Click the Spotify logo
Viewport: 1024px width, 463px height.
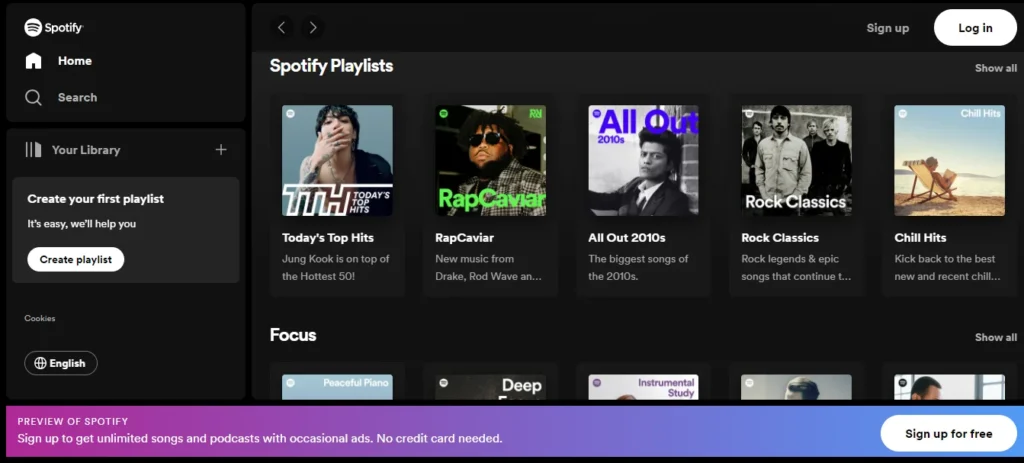[54, 27]
